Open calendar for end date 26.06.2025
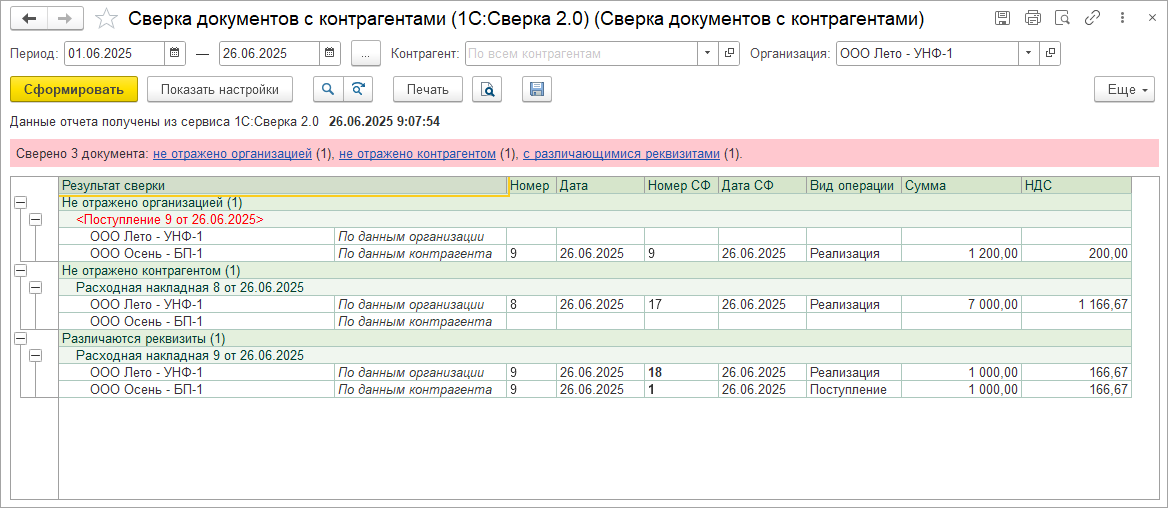The width and height of the screenshot is (1168, 508). pos(330,53)
